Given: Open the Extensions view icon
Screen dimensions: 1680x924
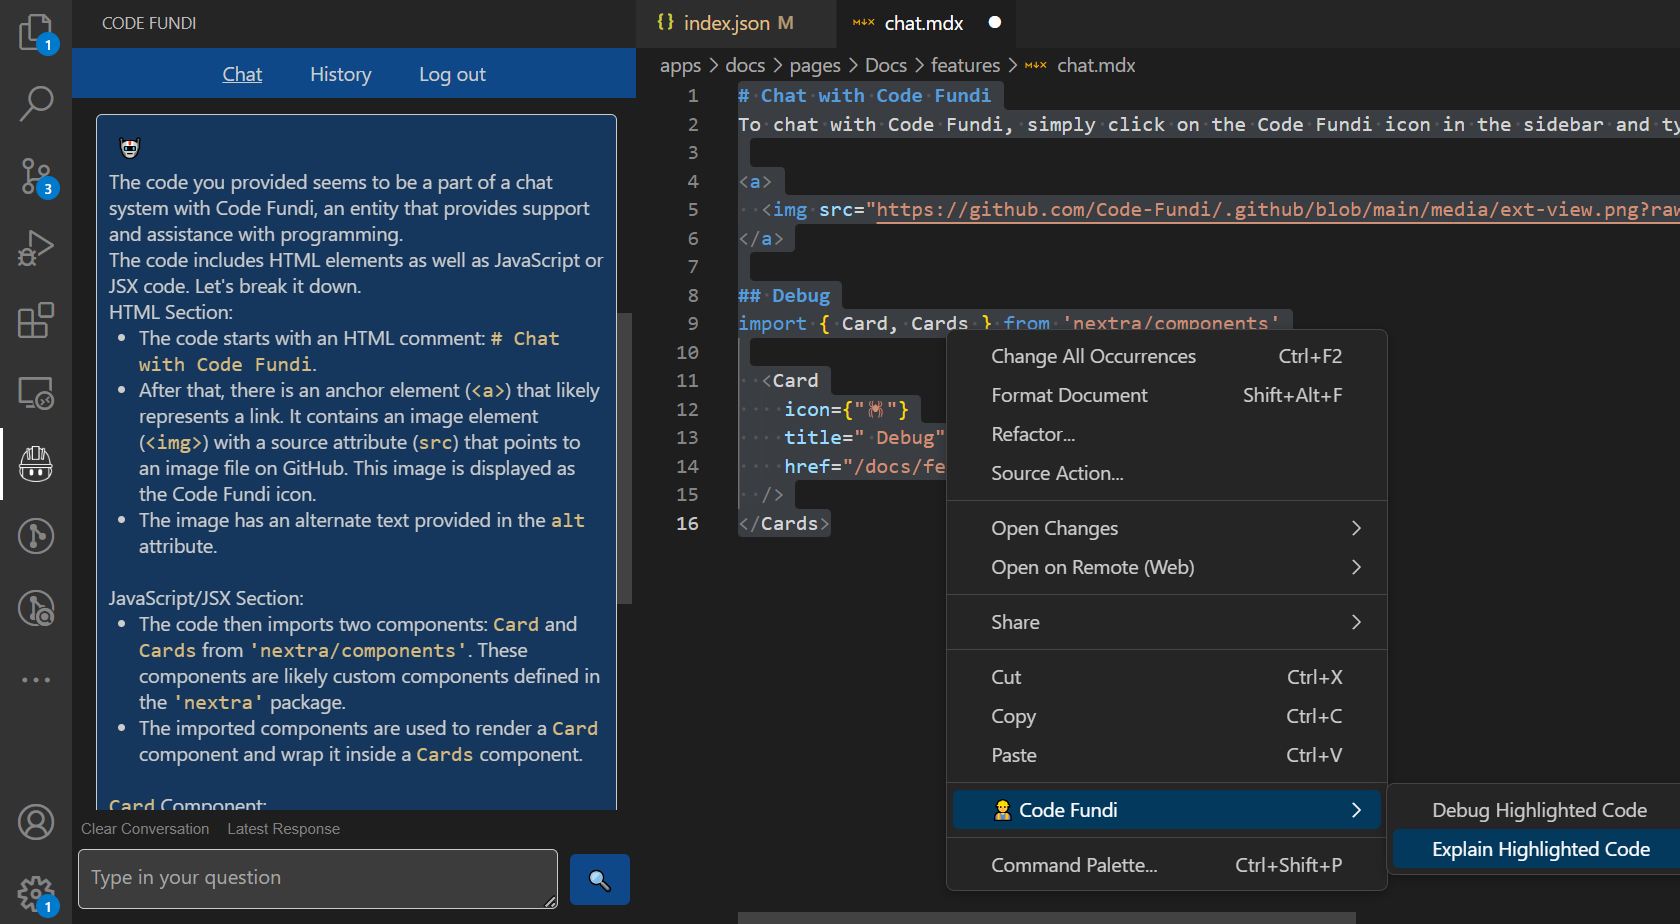Looking at the screenshot, I should [36, 320].
